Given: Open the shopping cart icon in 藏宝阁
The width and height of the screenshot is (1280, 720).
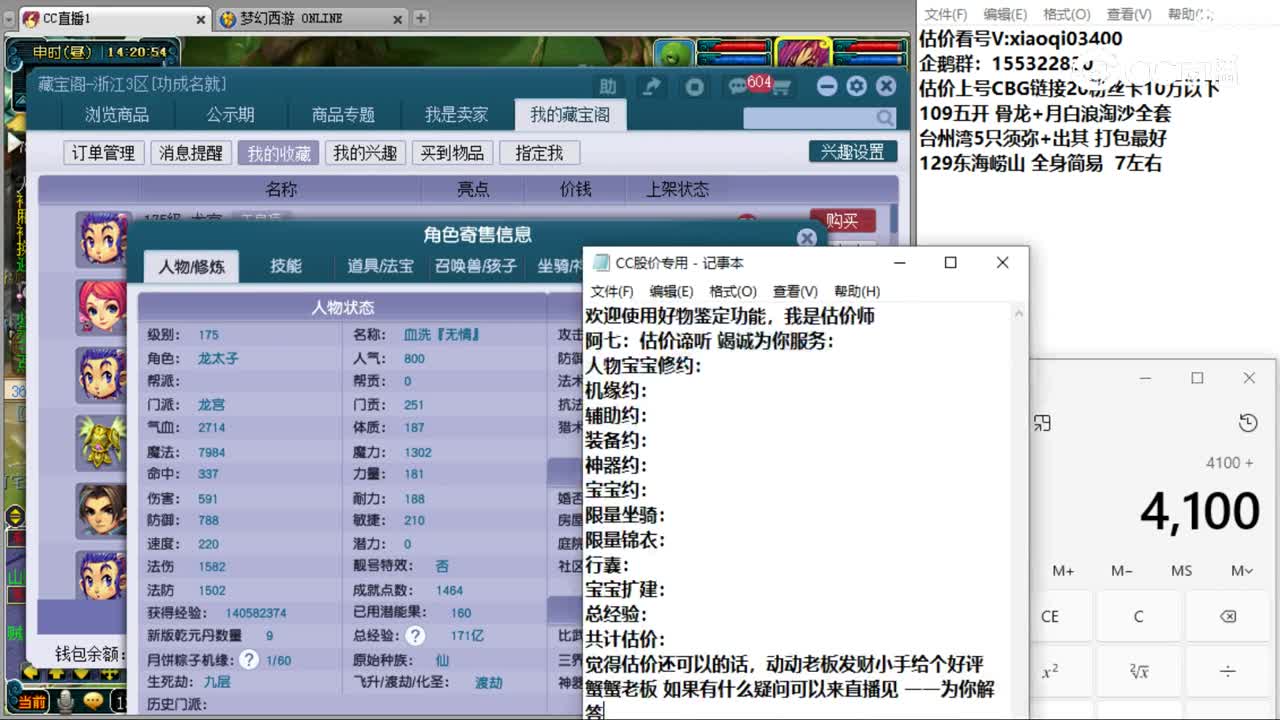Looking at the screenshot, I should pyautogui.click(x=782, y=88).
